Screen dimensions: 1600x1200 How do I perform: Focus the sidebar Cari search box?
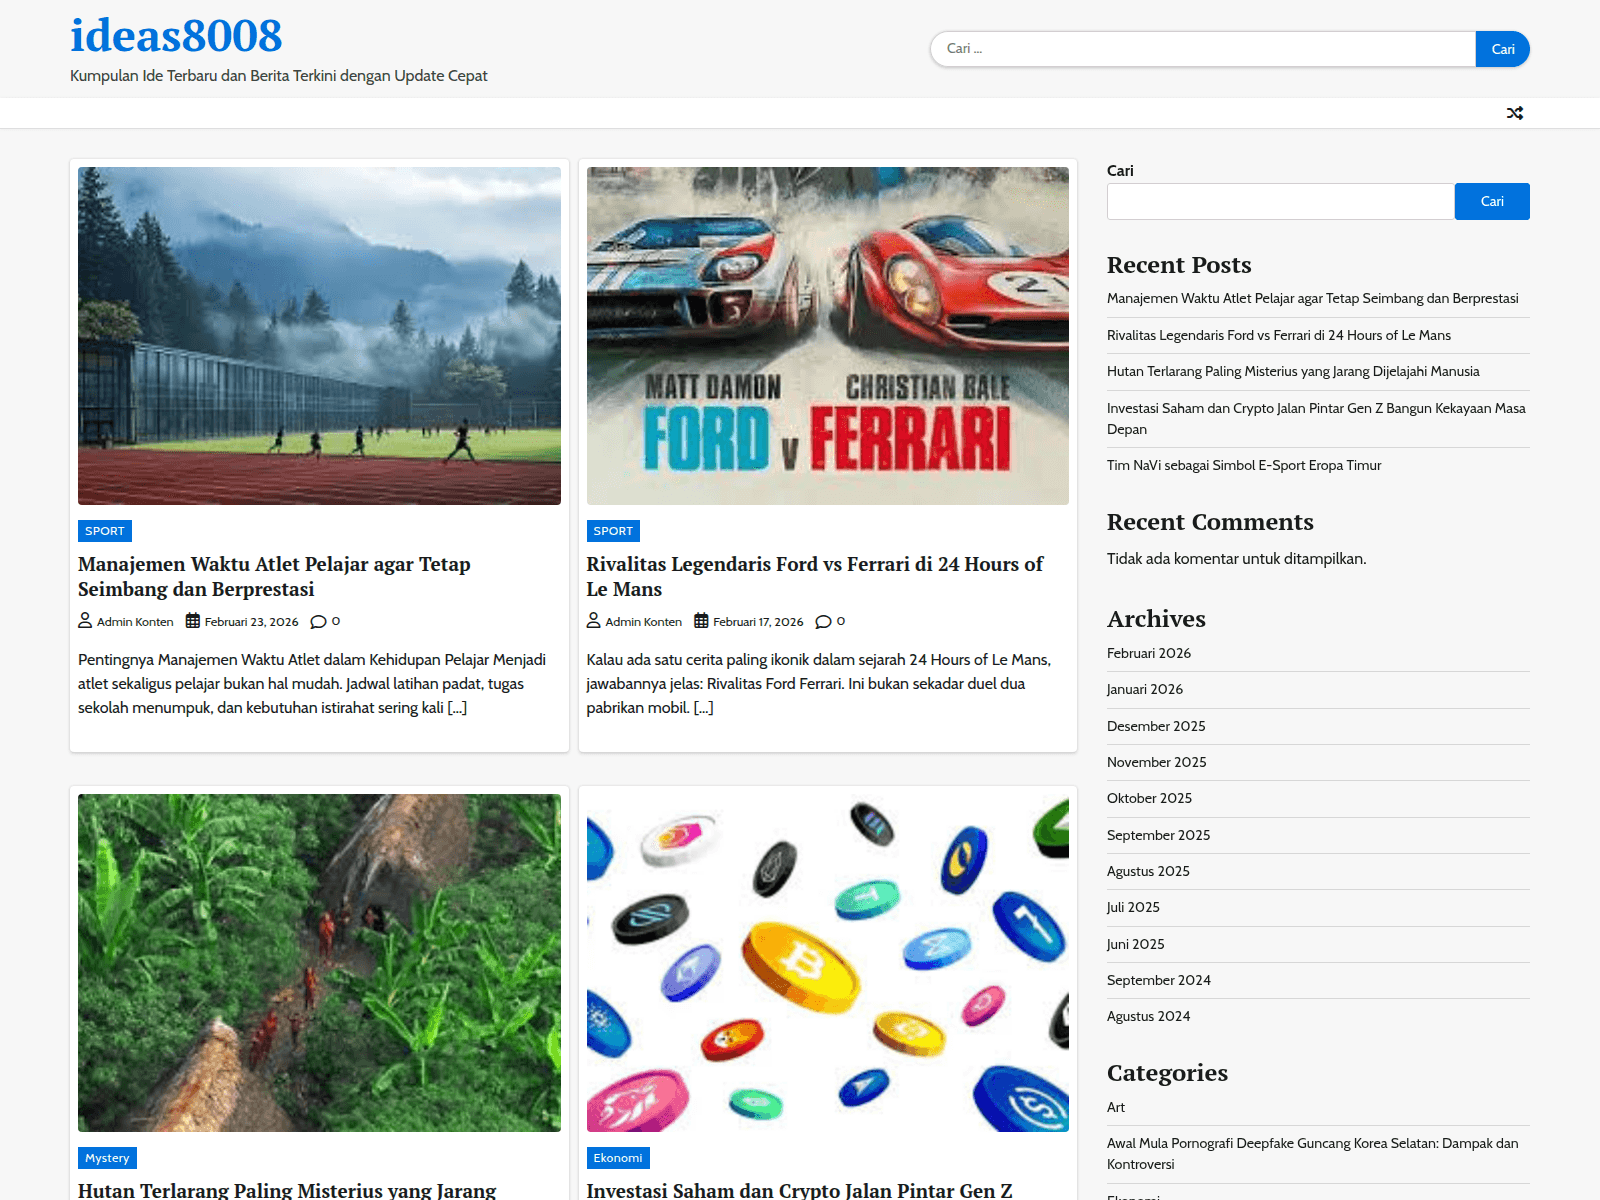pyautogui.click(x=1280, y=201)
